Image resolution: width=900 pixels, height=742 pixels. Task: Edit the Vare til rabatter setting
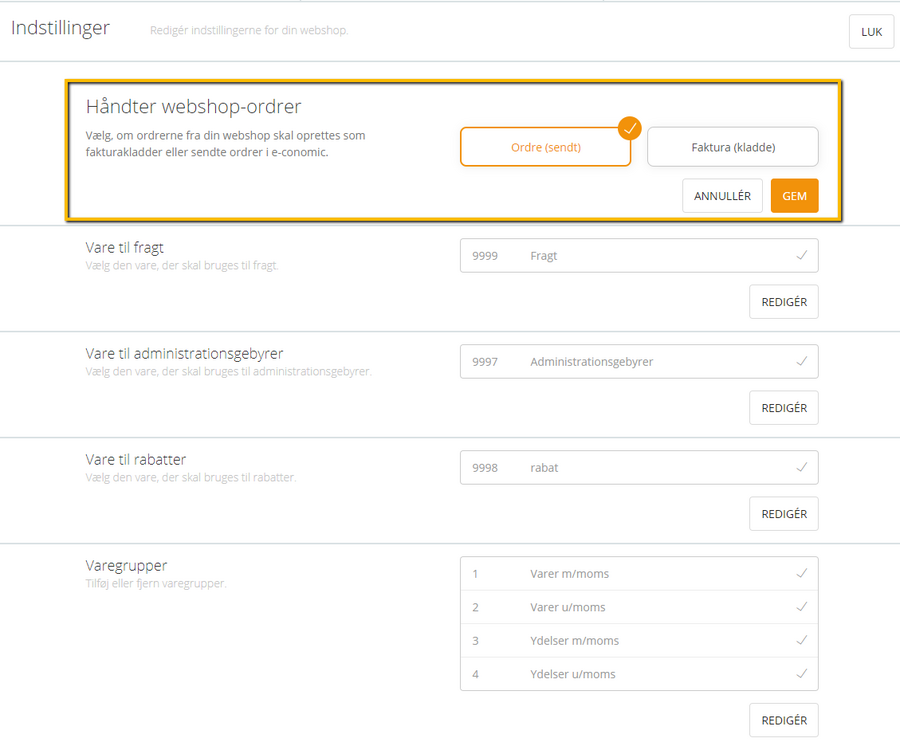(x=783, y=514)
